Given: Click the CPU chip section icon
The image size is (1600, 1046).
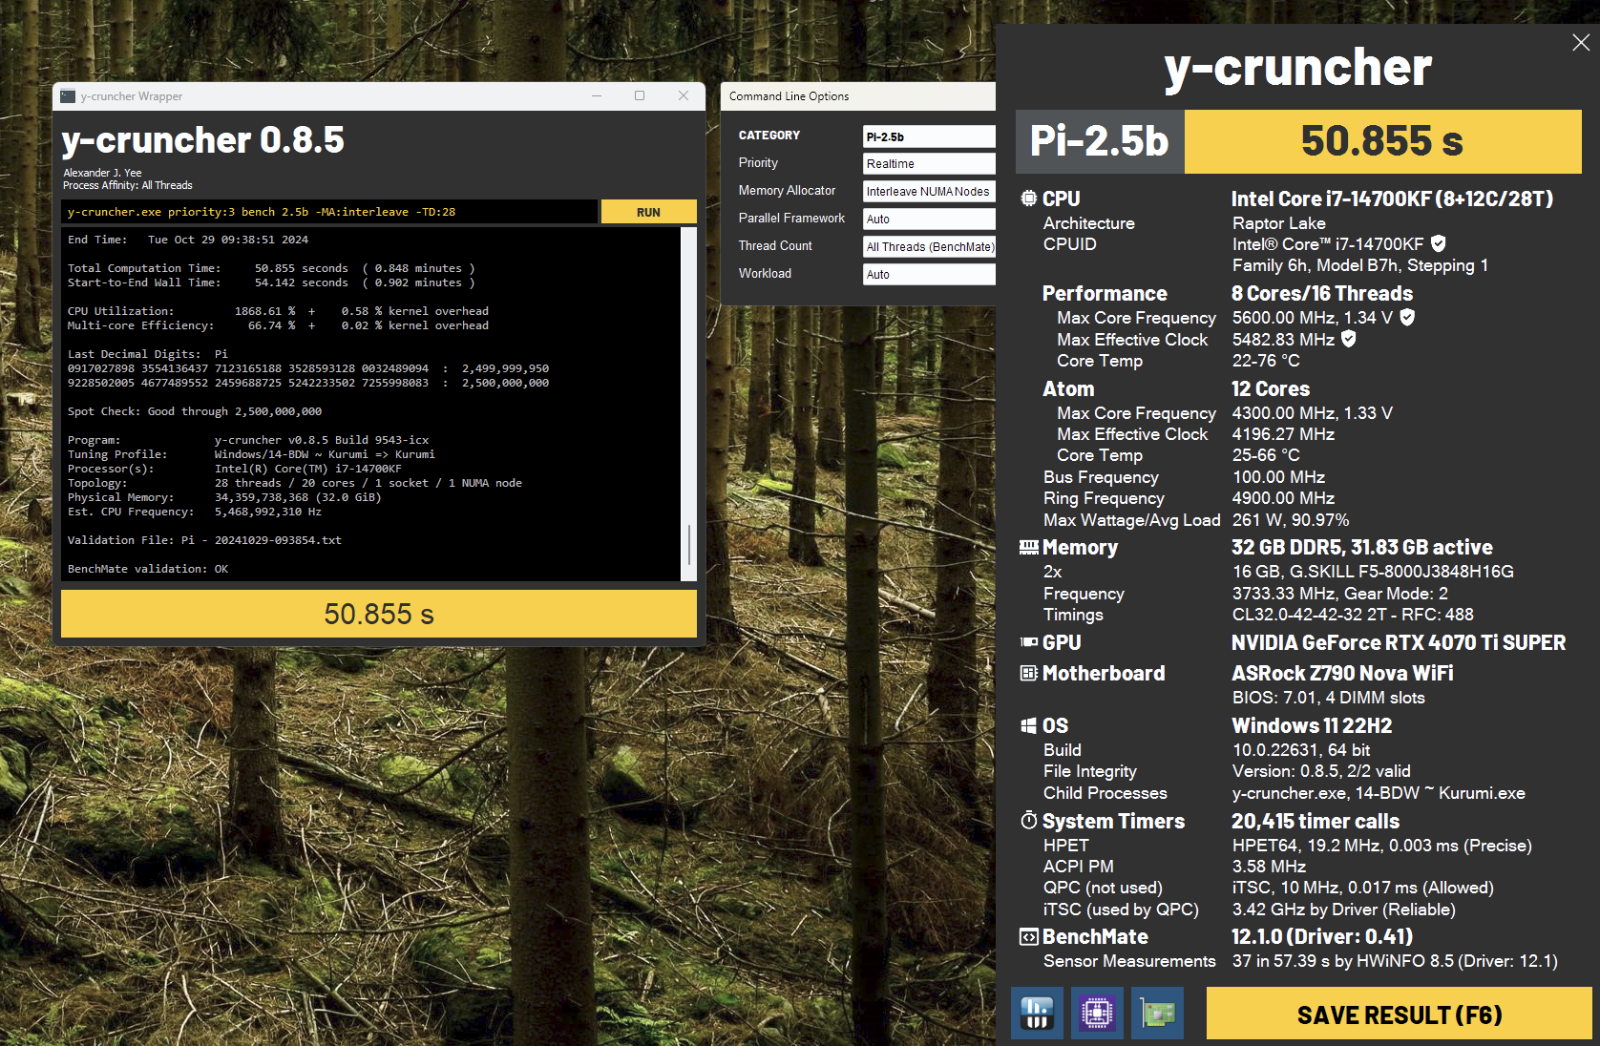Looking at the screenshot, I should coord(1028,198).
